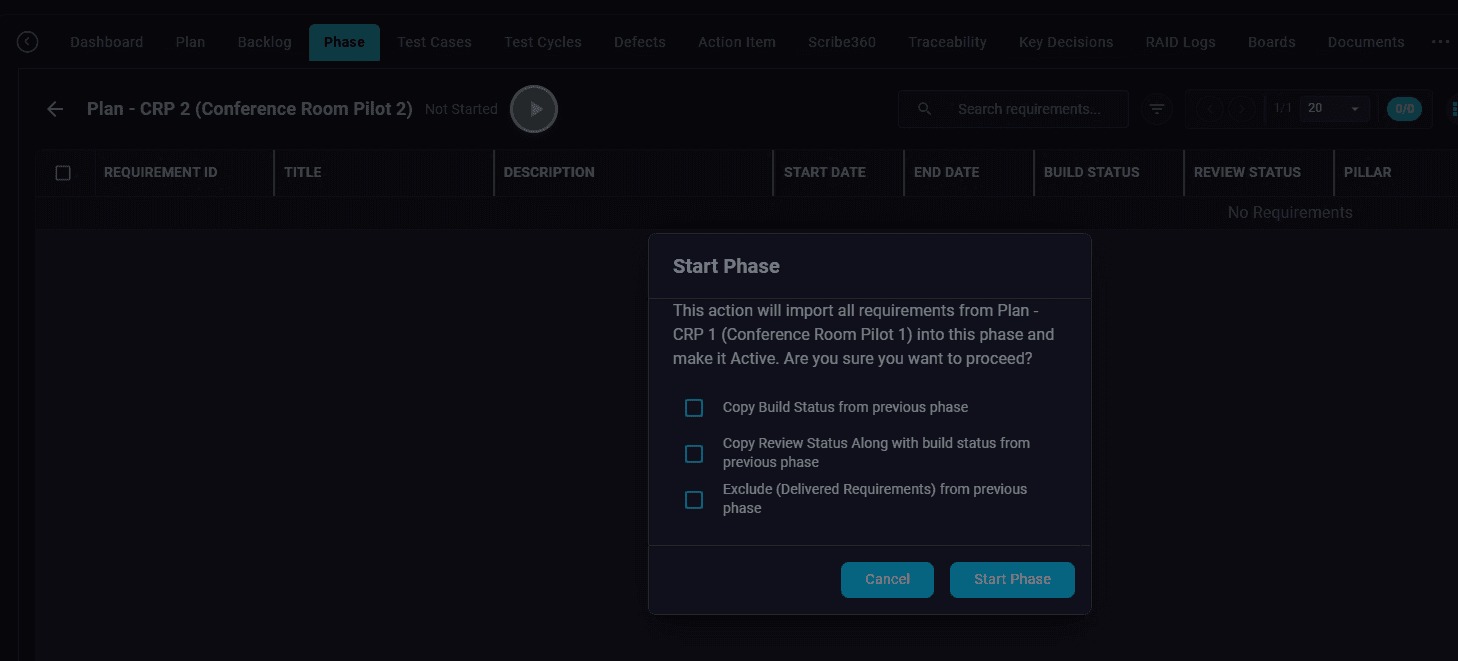Open the RAID Logs tab
The image size is (1458, 661).
(x=1181, y=42)
